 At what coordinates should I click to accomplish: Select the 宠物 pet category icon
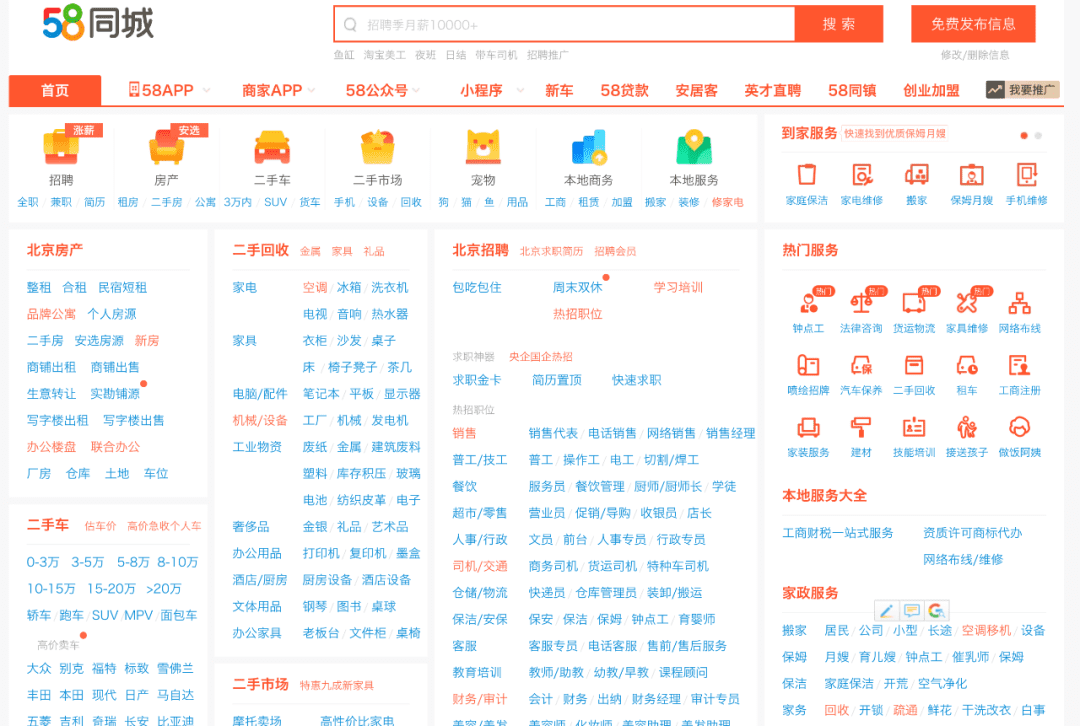483,148
